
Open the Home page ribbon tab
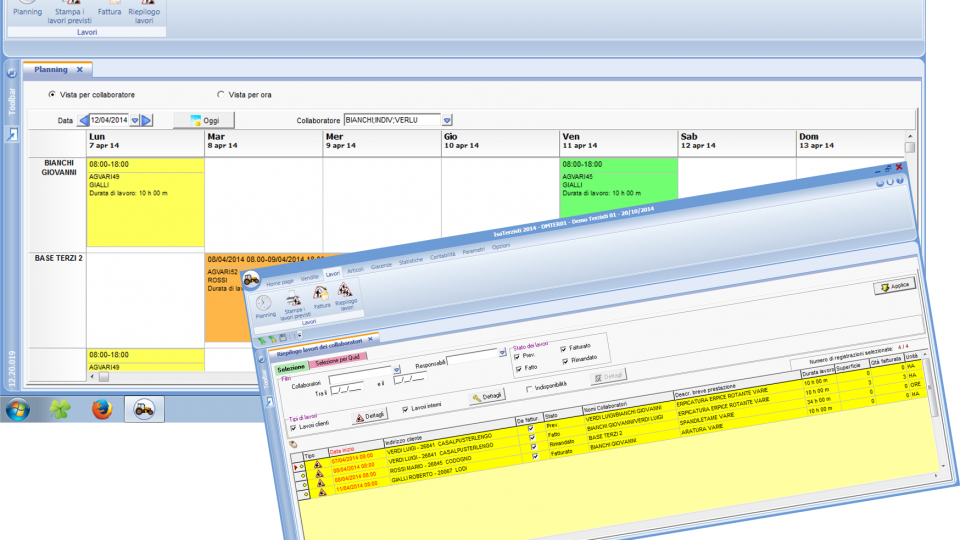pos(280,282)
